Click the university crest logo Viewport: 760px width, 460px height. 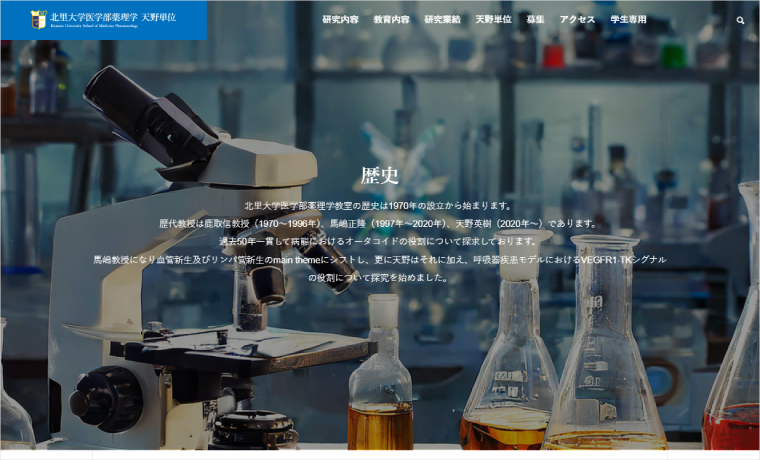pos(38,18)
